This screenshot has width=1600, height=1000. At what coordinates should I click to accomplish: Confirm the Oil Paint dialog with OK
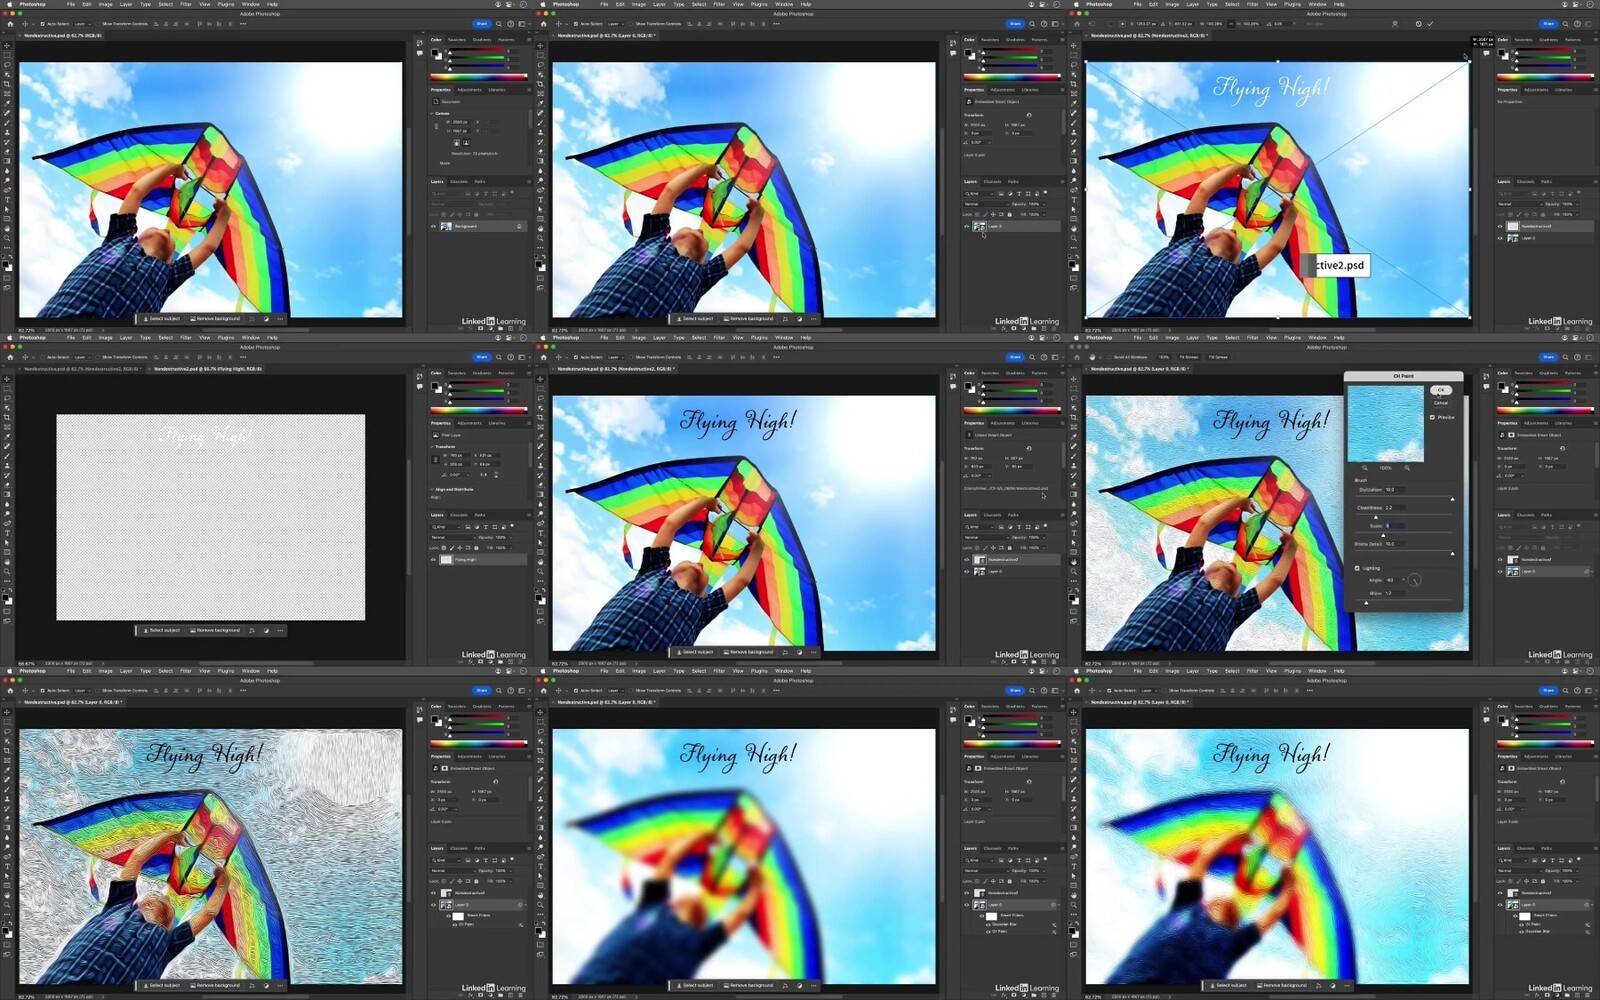1441,390
